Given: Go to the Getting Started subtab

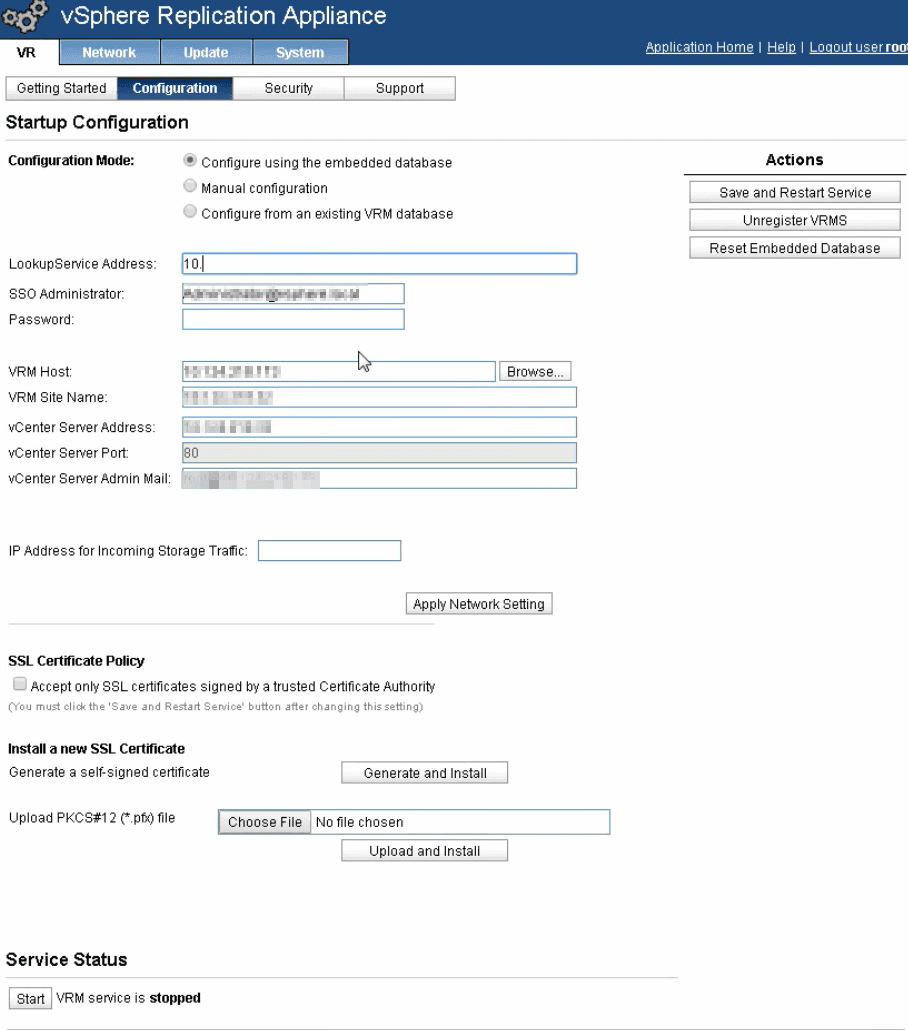Looking at the screenshot, I should tap(61, 89).
